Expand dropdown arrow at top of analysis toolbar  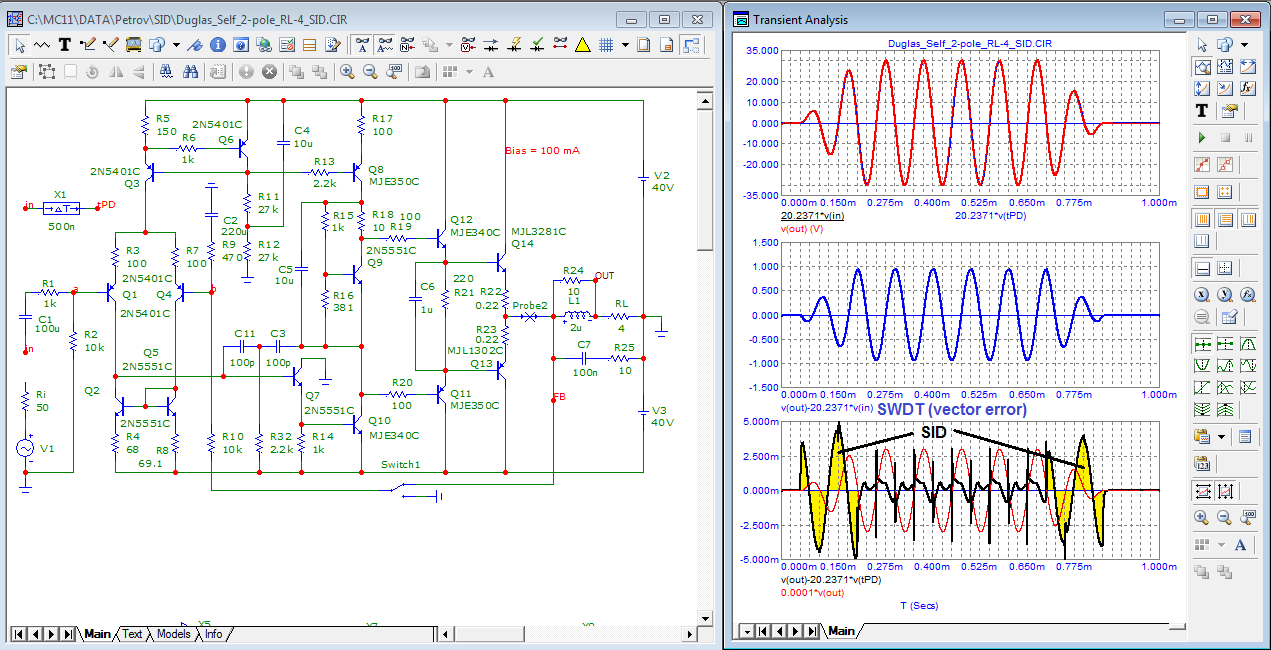pyautogui.click(x=1244, y=45)
